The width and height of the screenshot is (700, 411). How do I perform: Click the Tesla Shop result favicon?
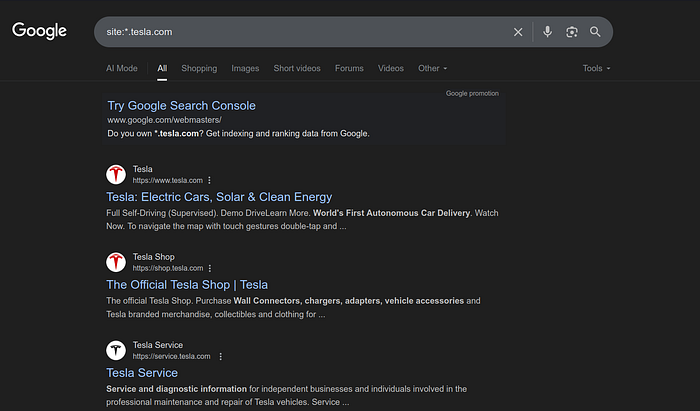[x=116, y=262]
